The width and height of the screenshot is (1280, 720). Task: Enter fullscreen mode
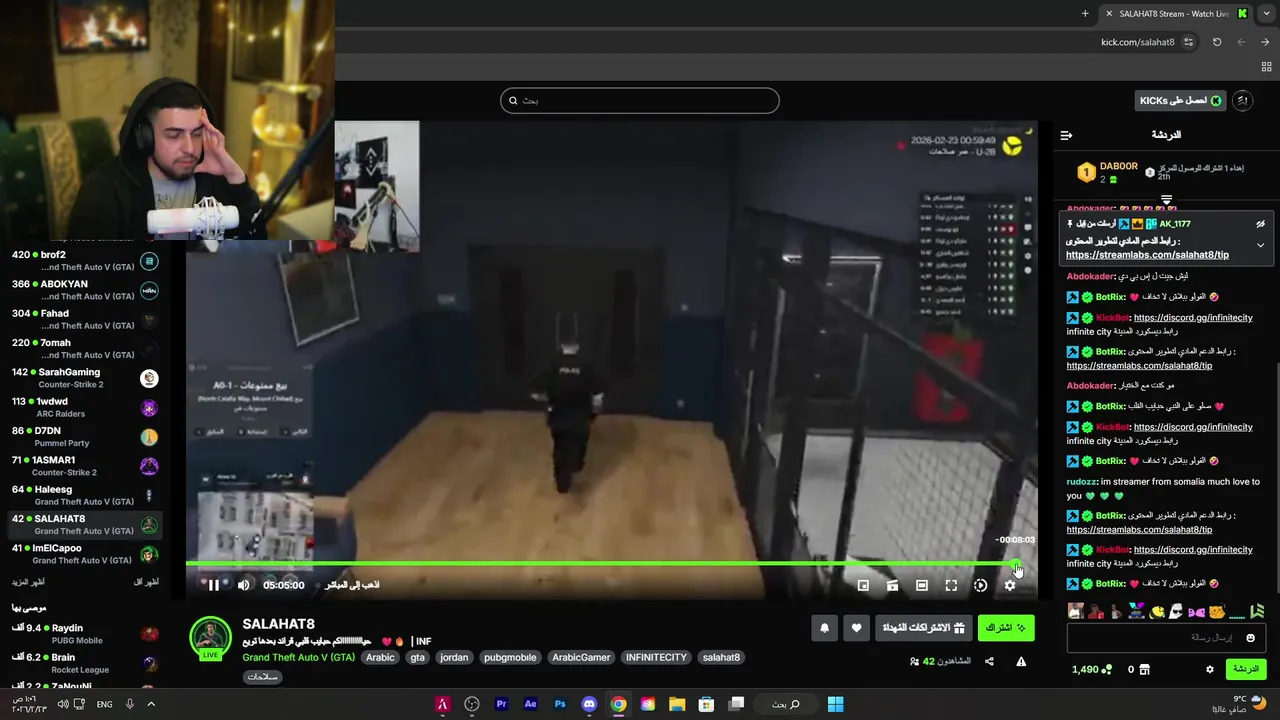[x=951, y=585]
